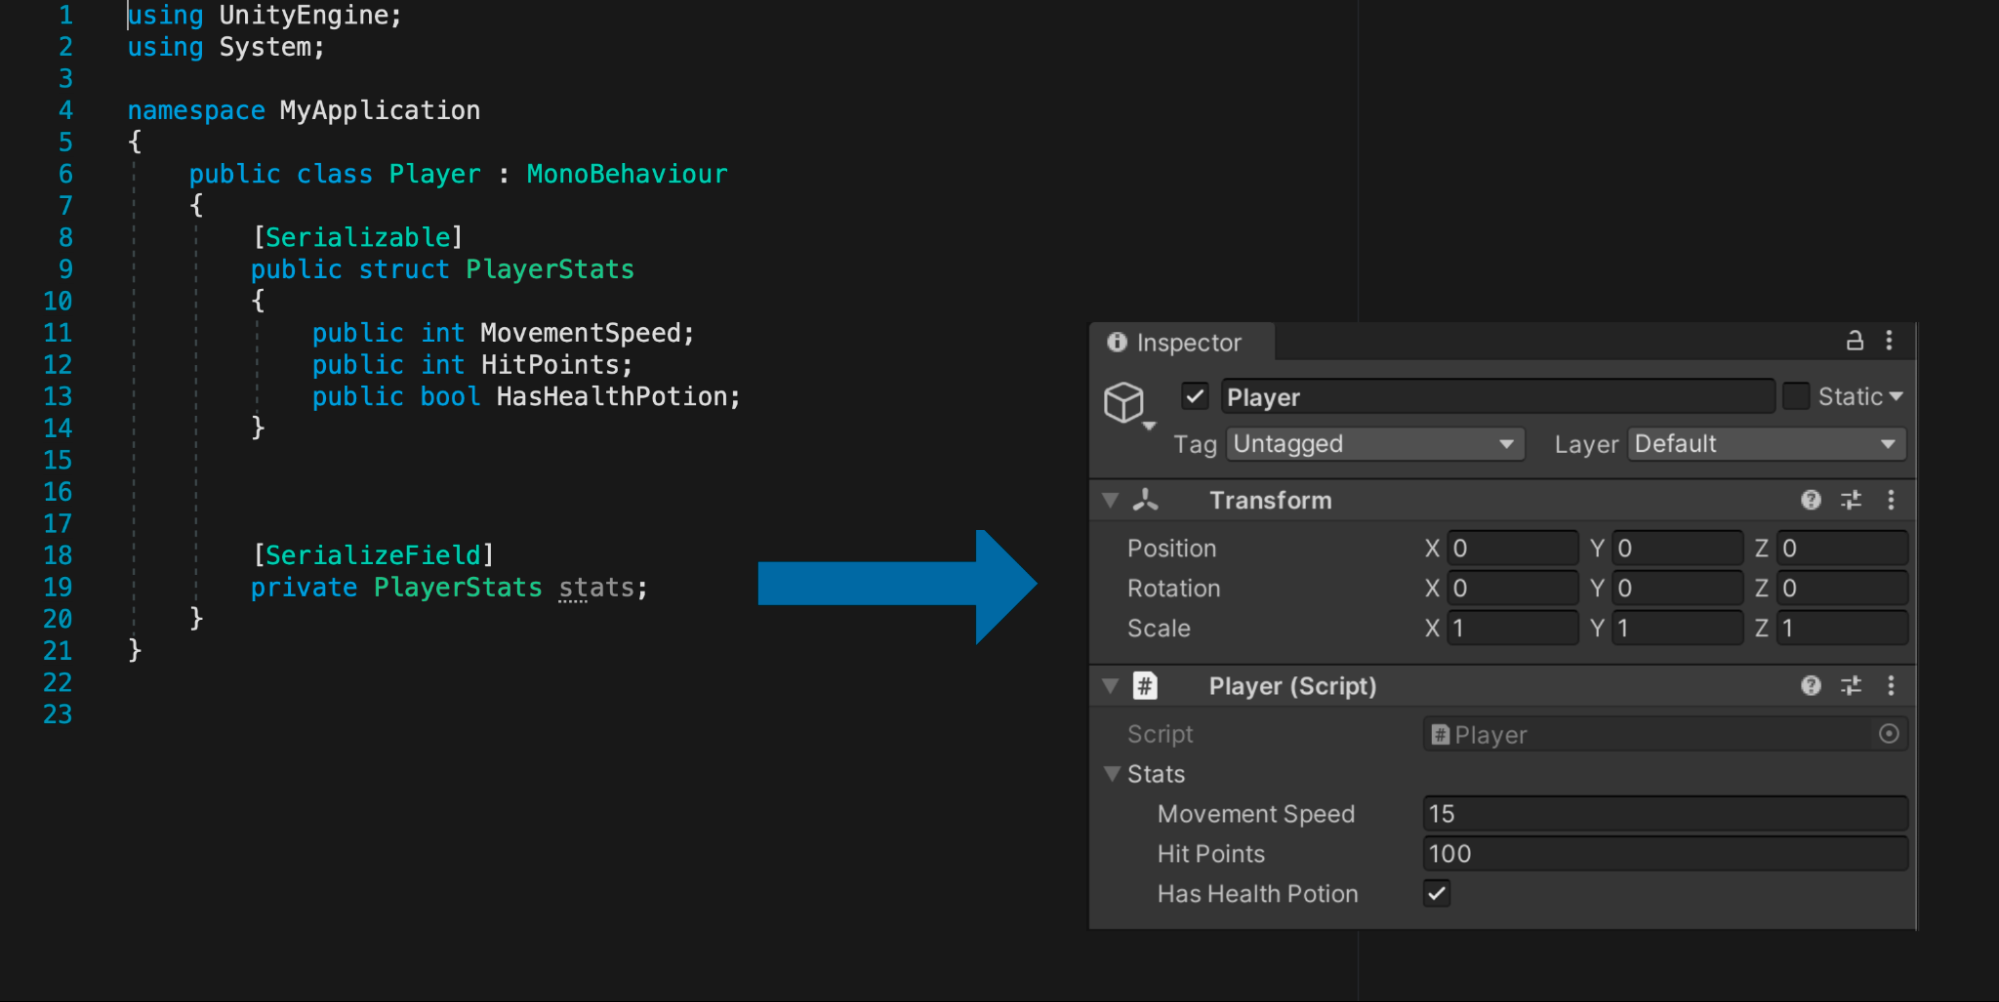This screenshot has width=1999, height=1002.
Task: Open Player (Script) preset settings icon
Action: pyautogui.click(x=1851, y=685)
